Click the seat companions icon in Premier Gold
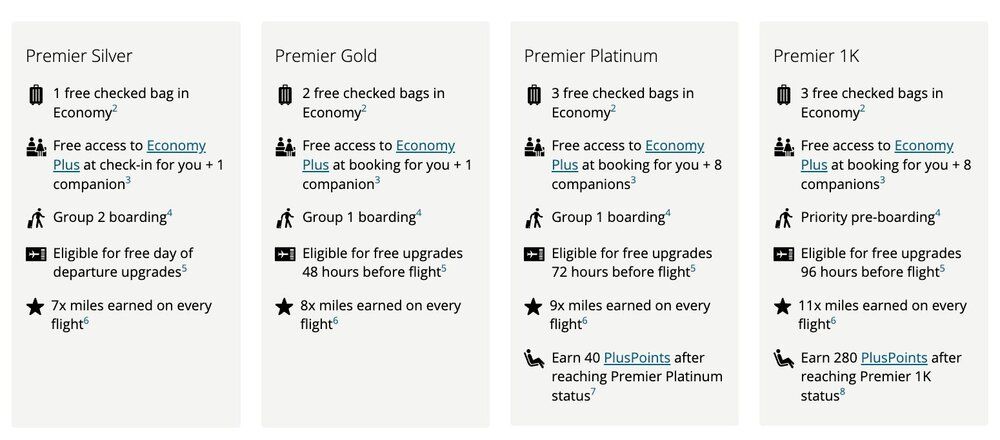 point(285,148)
